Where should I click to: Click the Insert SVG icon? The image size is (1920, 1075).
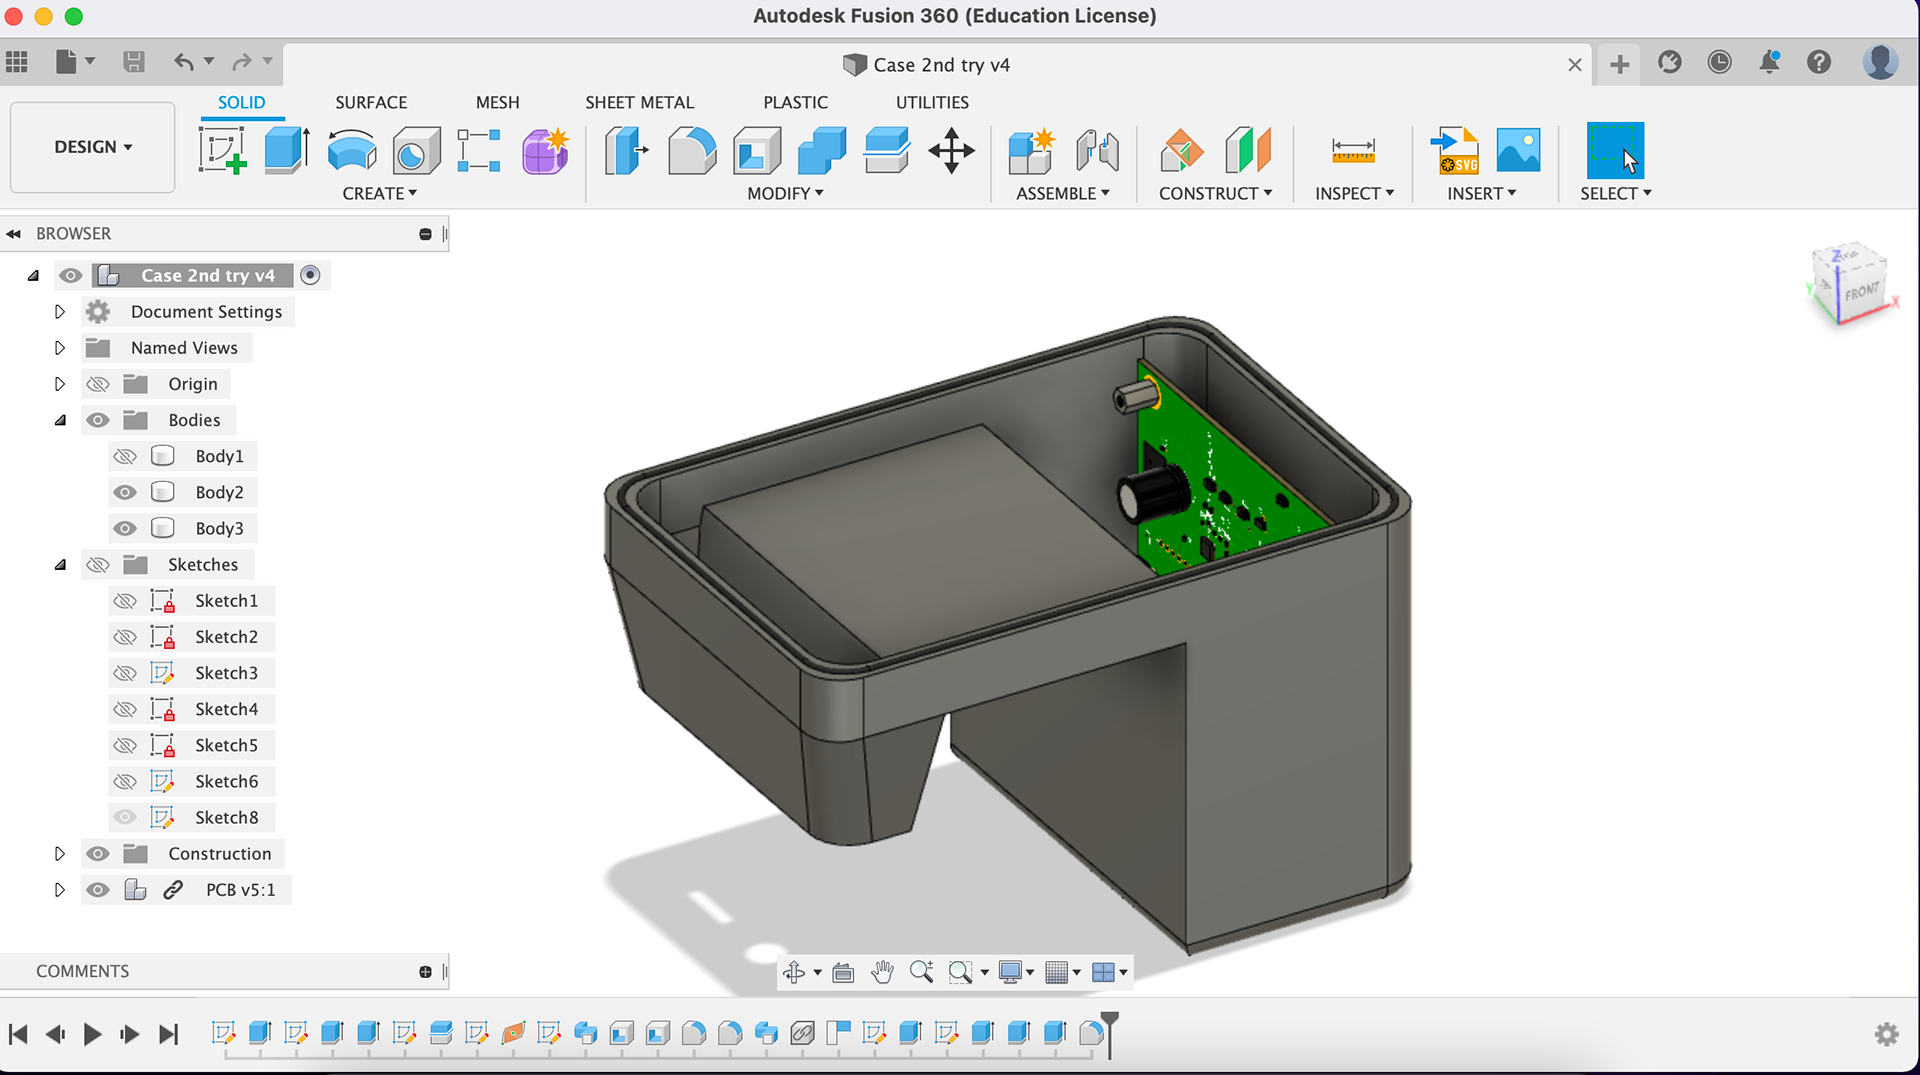click(1455, 150)
